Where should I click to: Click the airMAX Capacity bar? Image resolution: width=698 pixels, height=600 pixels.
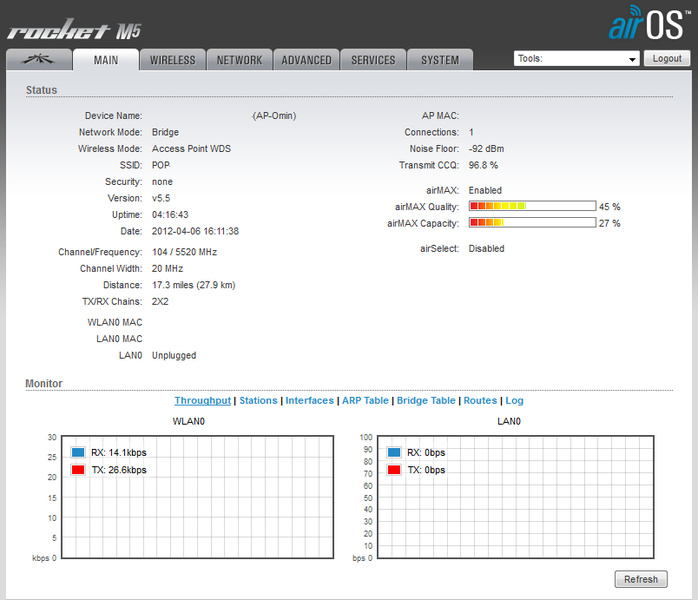532,222
